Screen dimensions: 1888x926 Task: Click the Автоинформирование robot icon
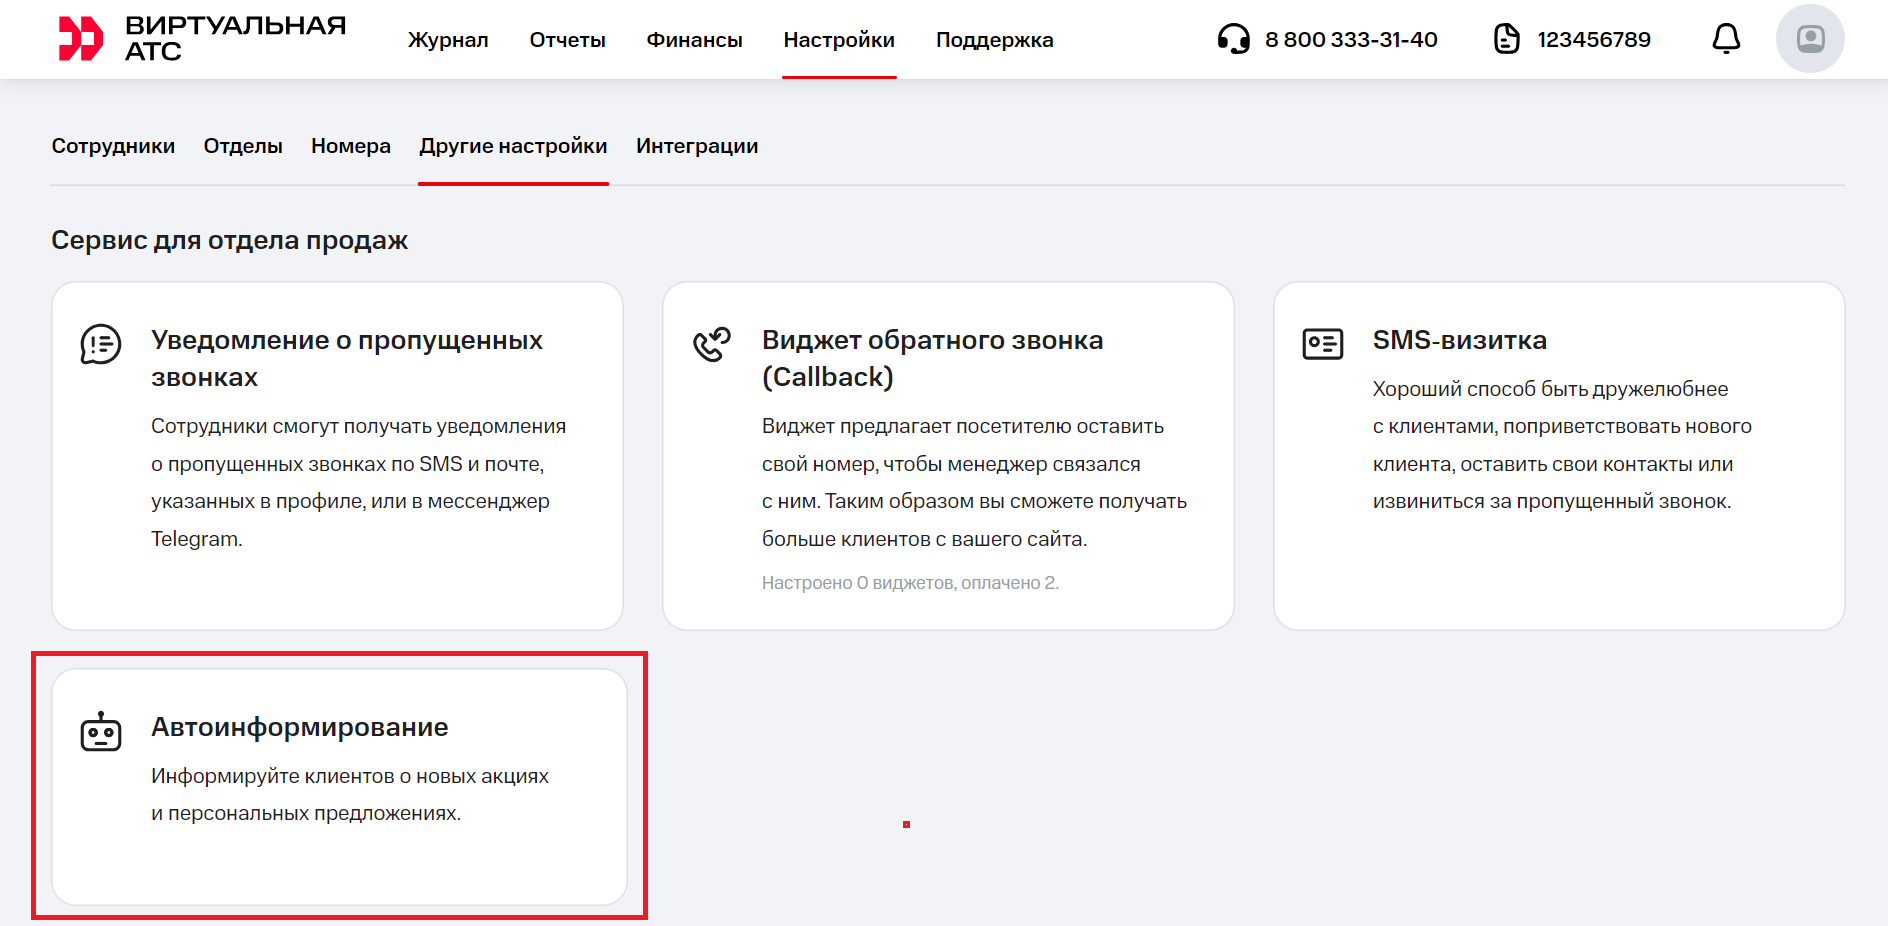(101, 732)
